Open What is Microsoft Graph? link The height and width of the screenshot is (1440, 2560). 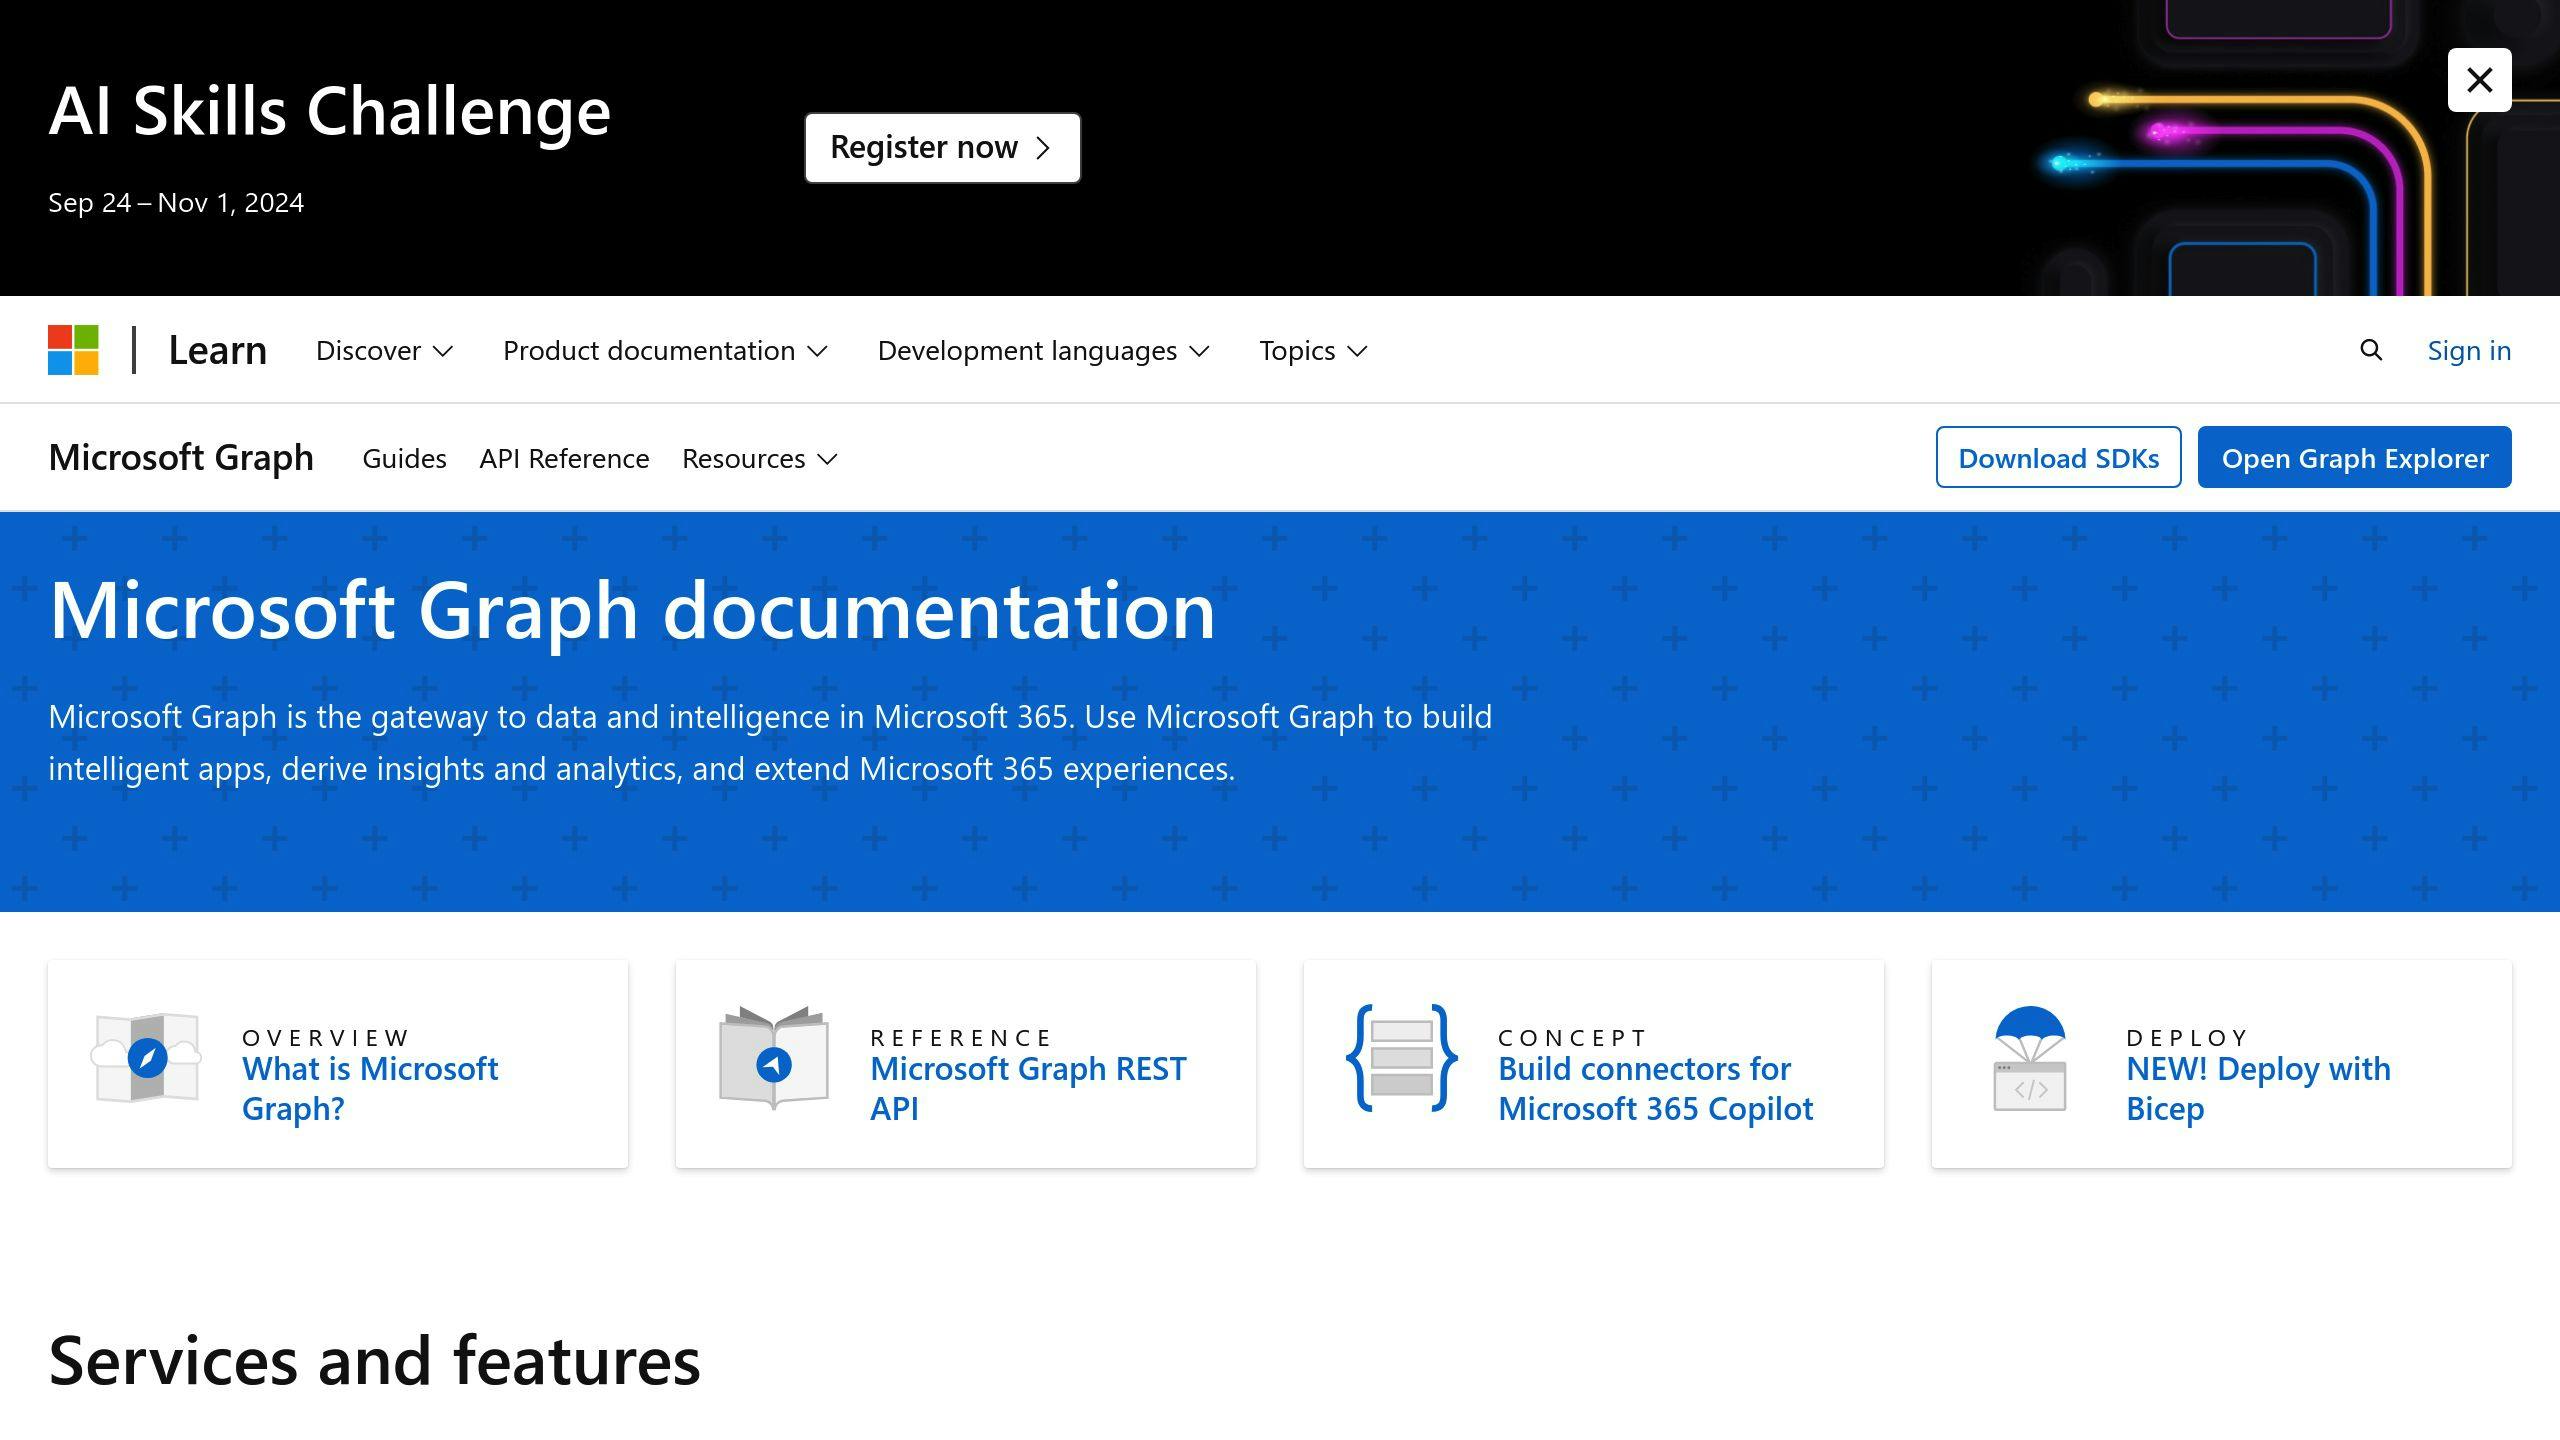(370, 1088)
